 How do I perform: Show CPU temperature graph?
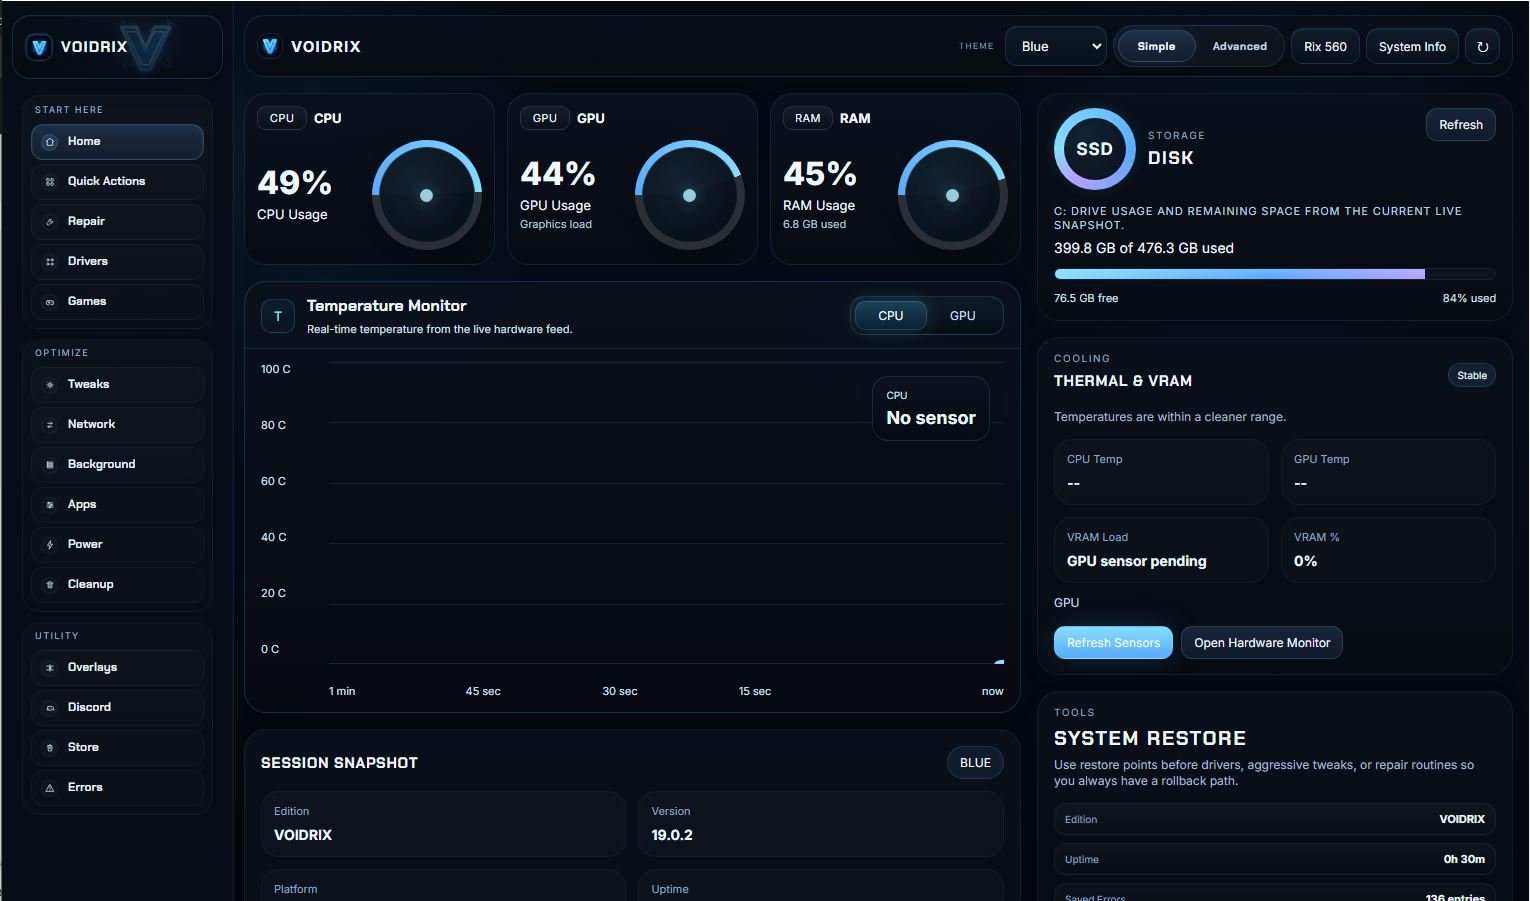[x=890, y=315]
